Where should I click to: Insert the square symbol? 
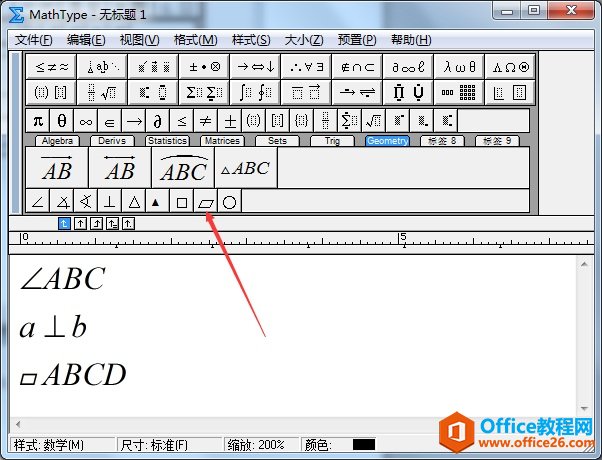182,201
